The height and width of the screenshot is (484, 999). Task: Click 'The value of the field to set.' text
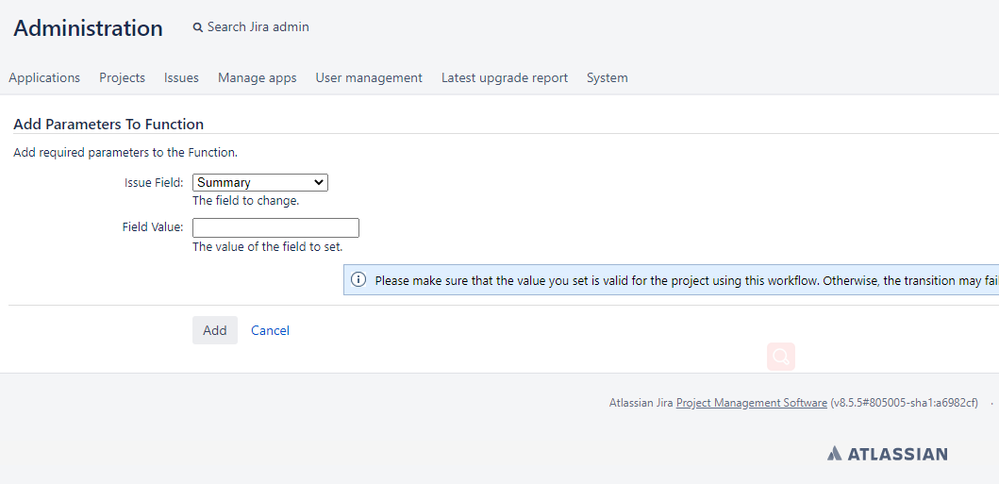pyautogui.click(x=268, y=246)
